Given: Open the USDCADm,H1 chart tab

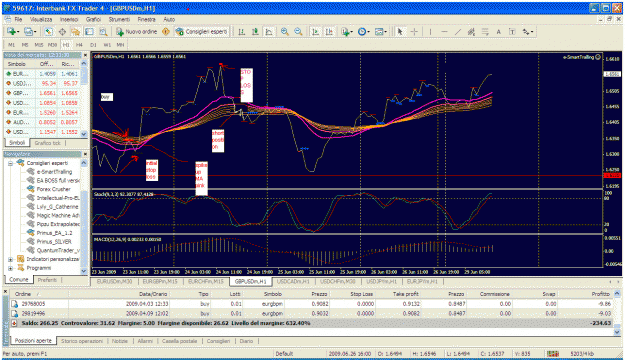Looking at the screenshot, I should [x=293, y=281].
